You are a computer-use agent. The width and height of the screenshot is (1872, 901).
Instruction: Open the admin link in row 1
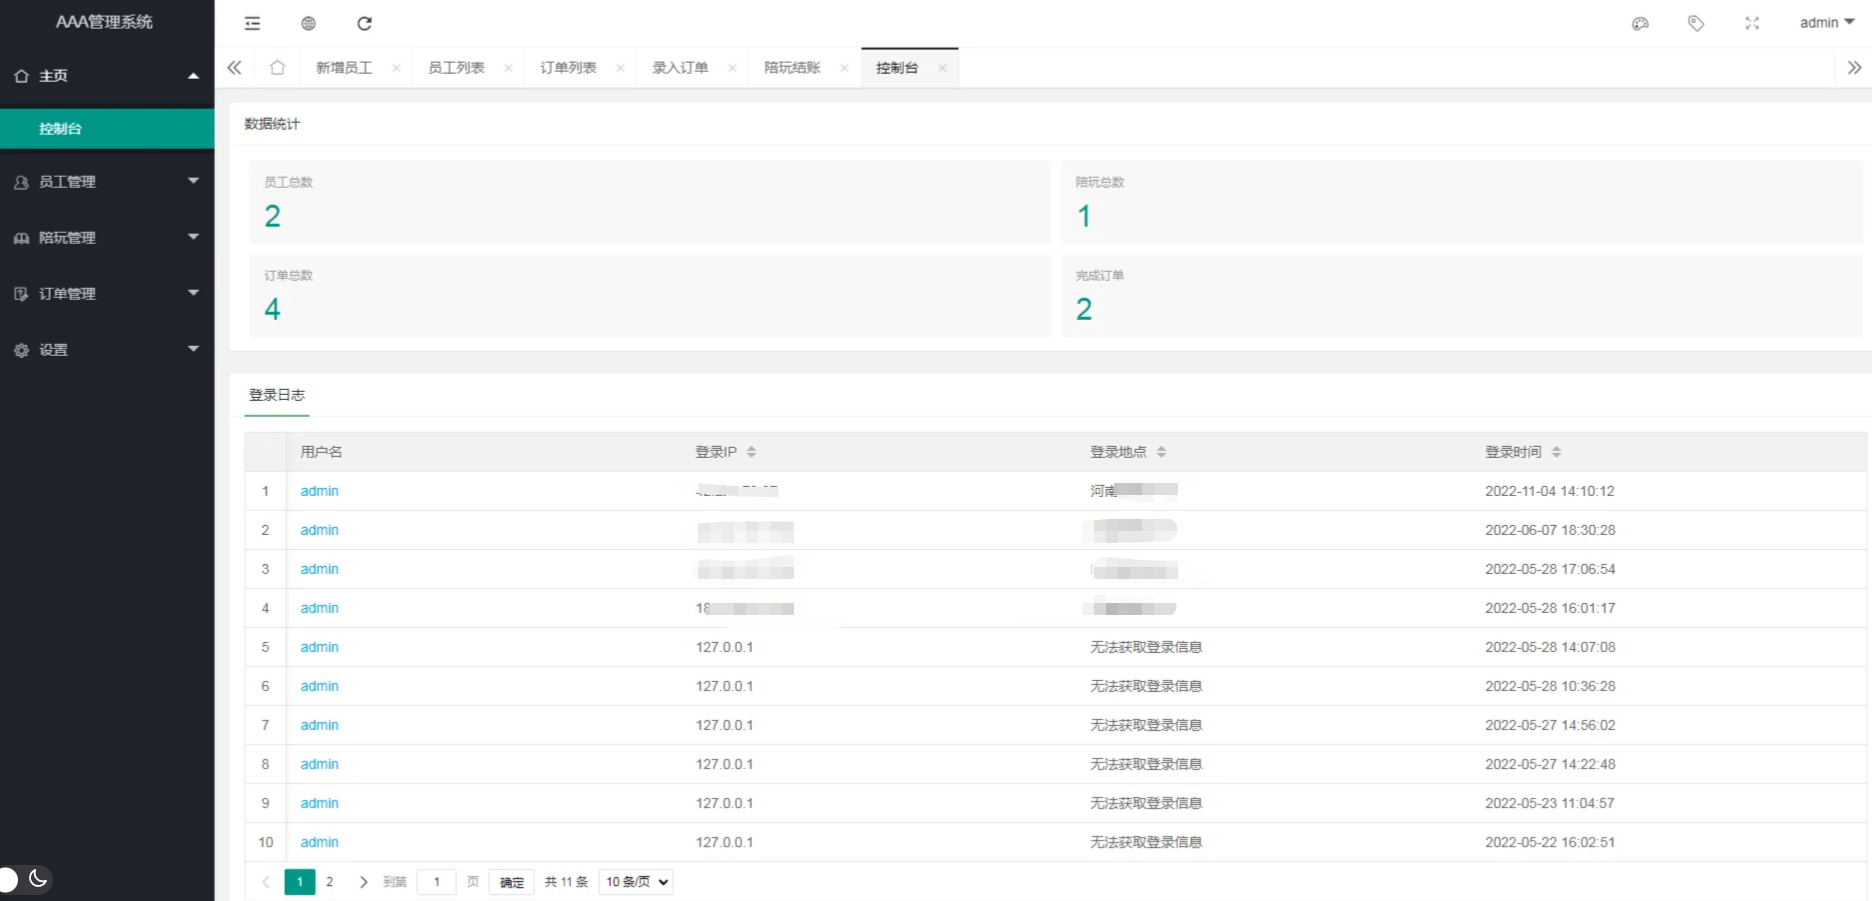[319, 491]
